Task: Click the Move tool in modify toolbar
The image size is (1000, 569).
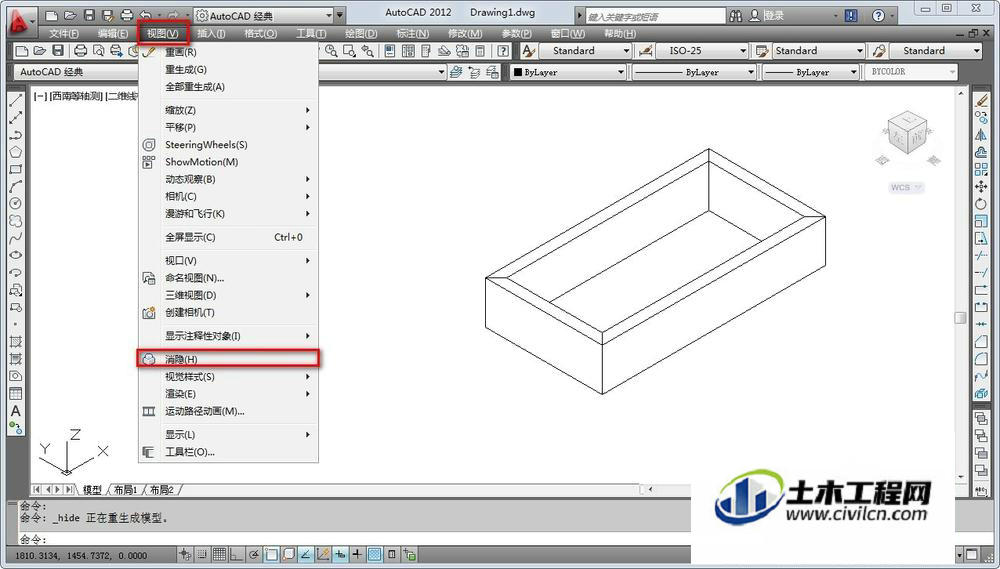Action: [982, 186]
